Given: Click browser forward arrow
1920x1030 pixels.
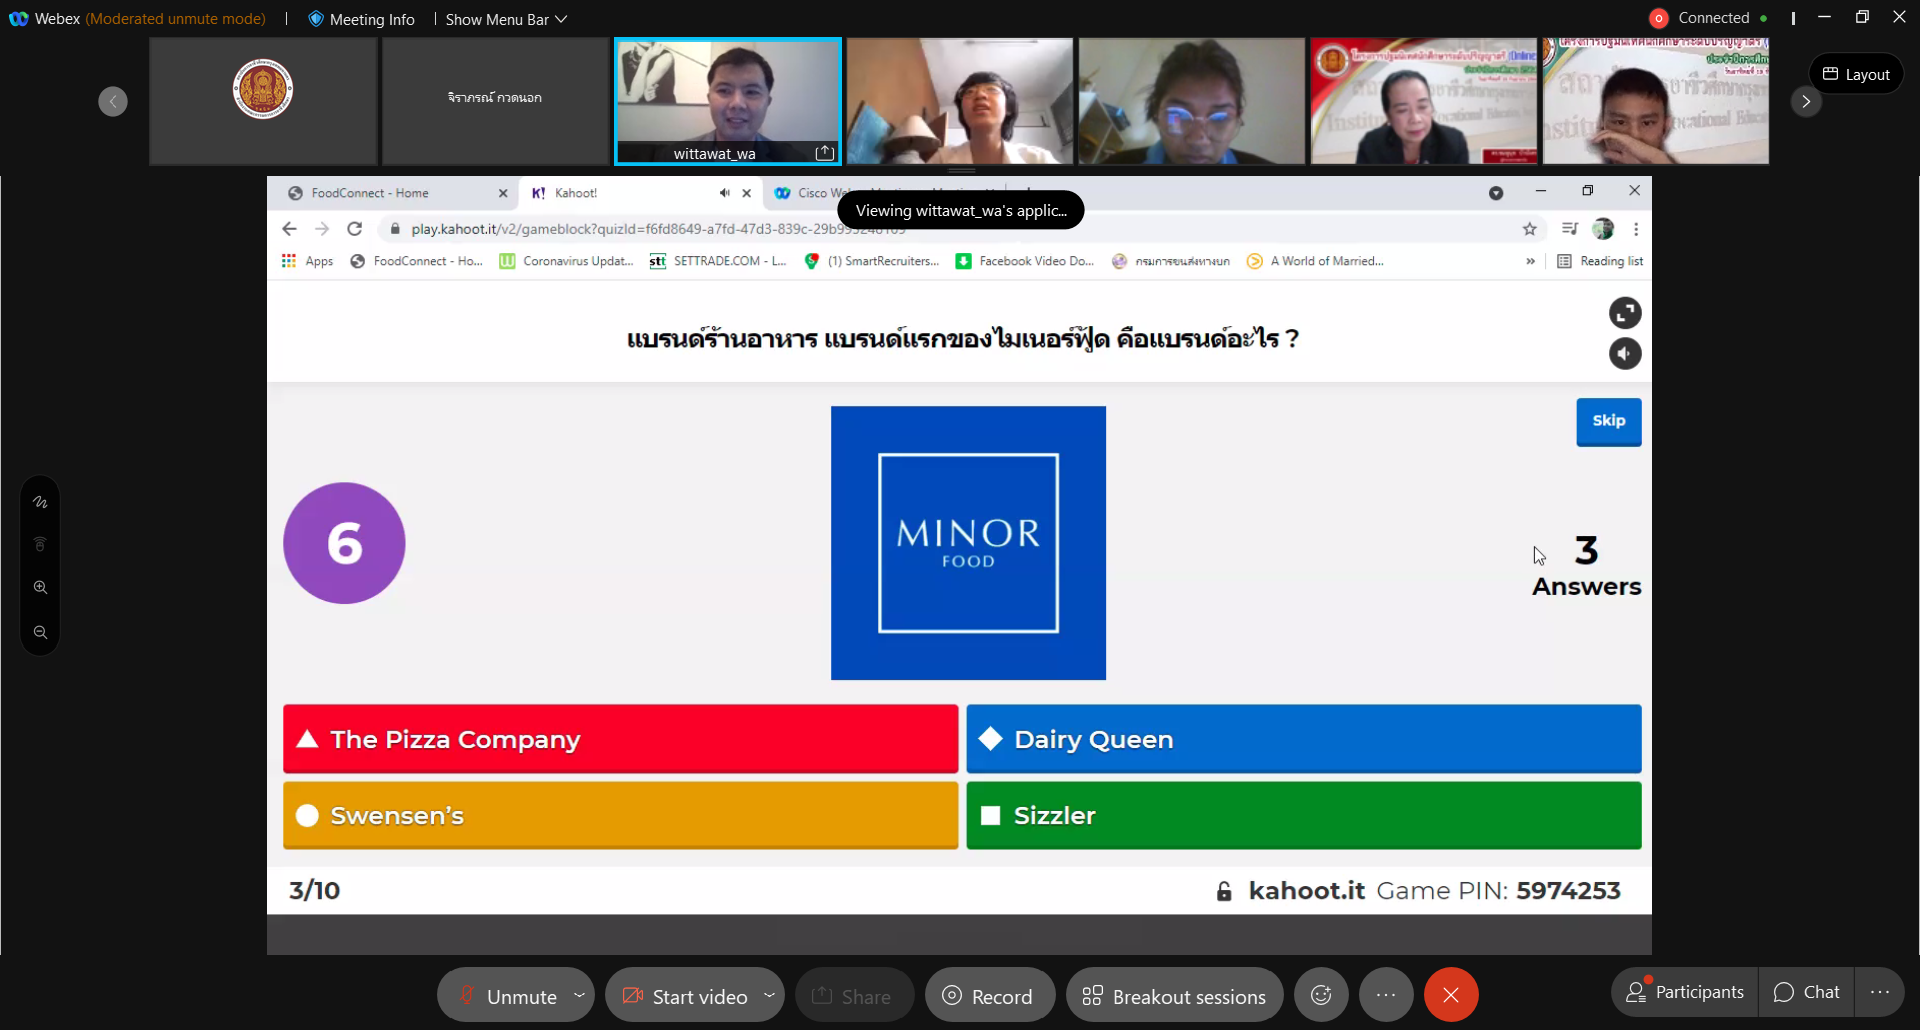Looking at the screenshot, I should (x=322, y=229).
